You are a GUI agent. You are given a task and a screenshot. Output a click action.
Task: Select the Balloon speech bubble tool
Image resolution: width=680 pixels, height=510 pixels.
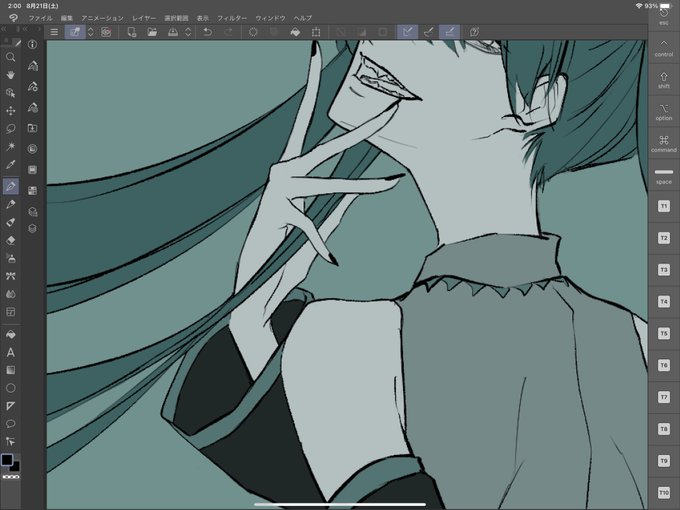(10, 423)
